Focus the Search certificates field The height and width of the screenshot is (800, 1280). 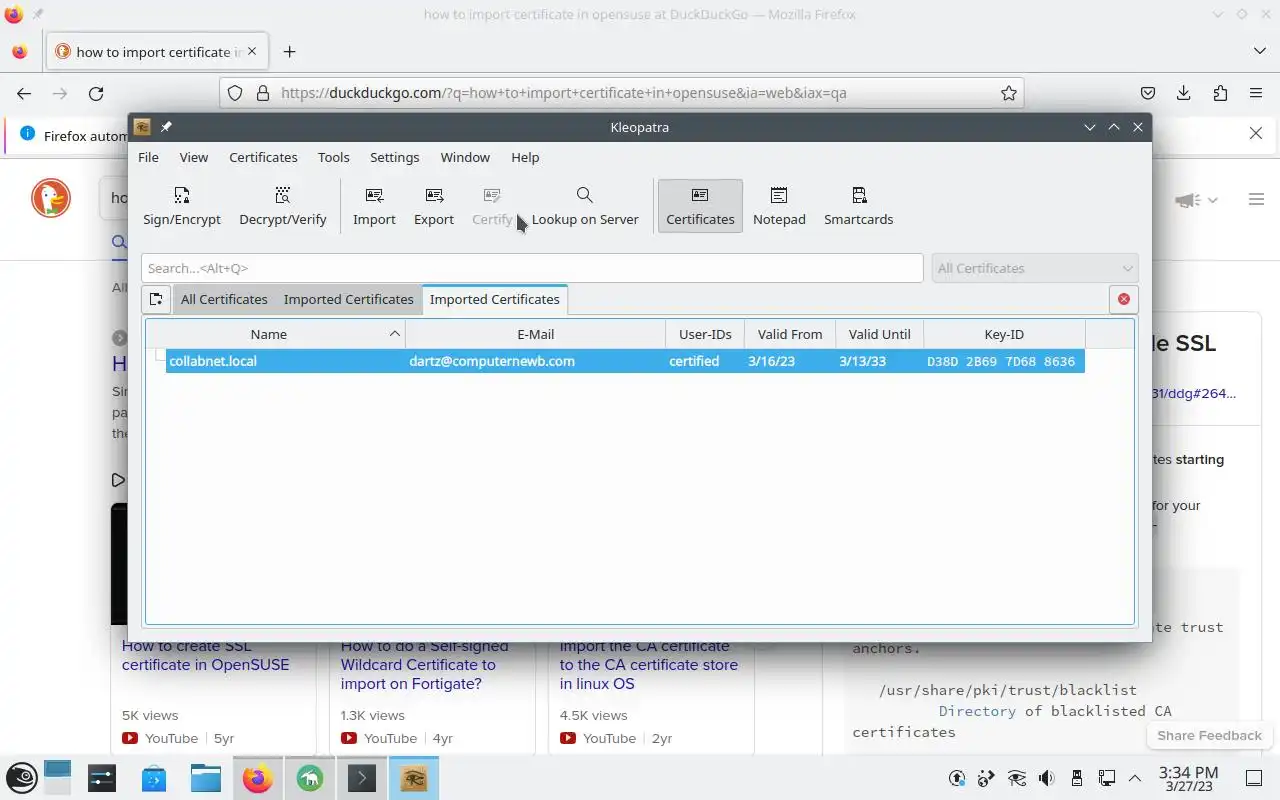click(x=532, y=268)
